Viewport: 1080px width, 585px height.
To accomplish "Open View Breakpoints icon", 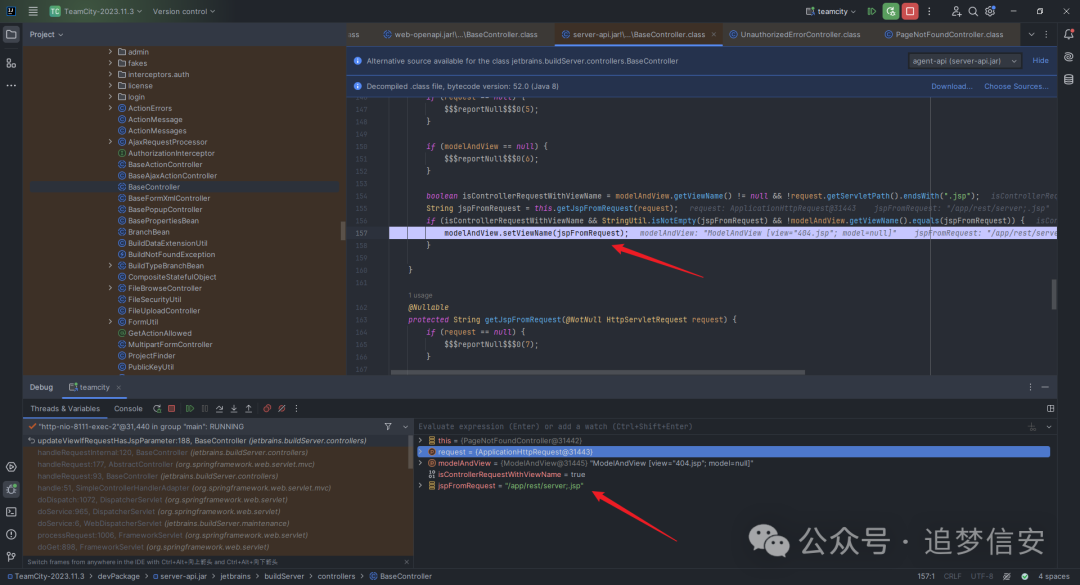I will (267, 409).
